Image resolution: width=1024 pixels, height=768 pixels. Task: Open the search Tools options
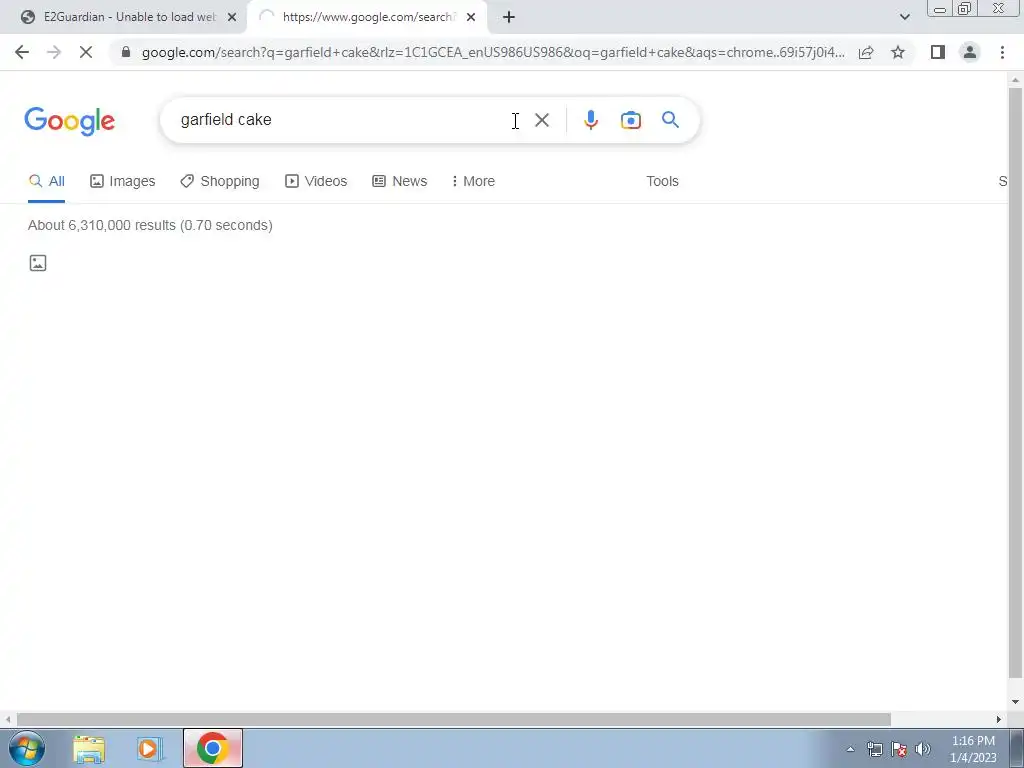tap(662, 182)
